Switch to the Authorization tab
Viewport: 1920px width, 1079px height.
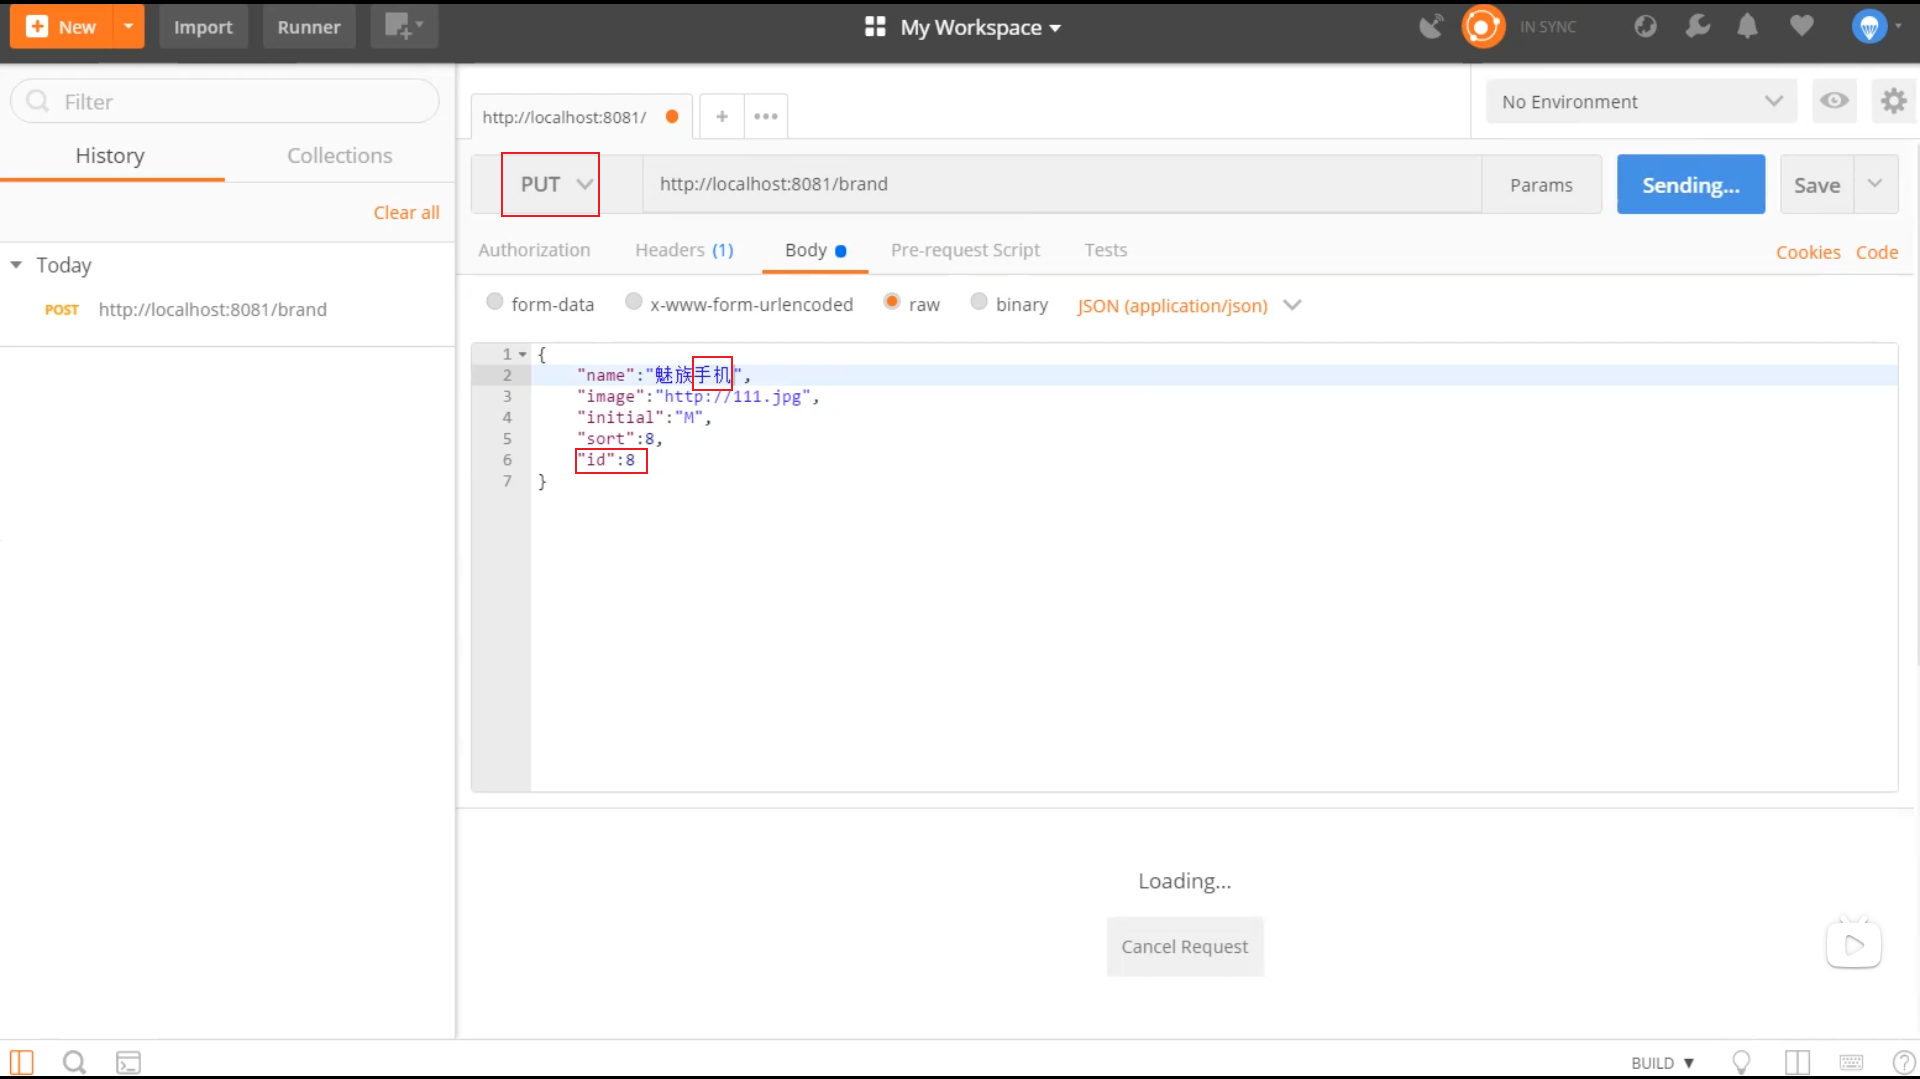pos(534,250)
